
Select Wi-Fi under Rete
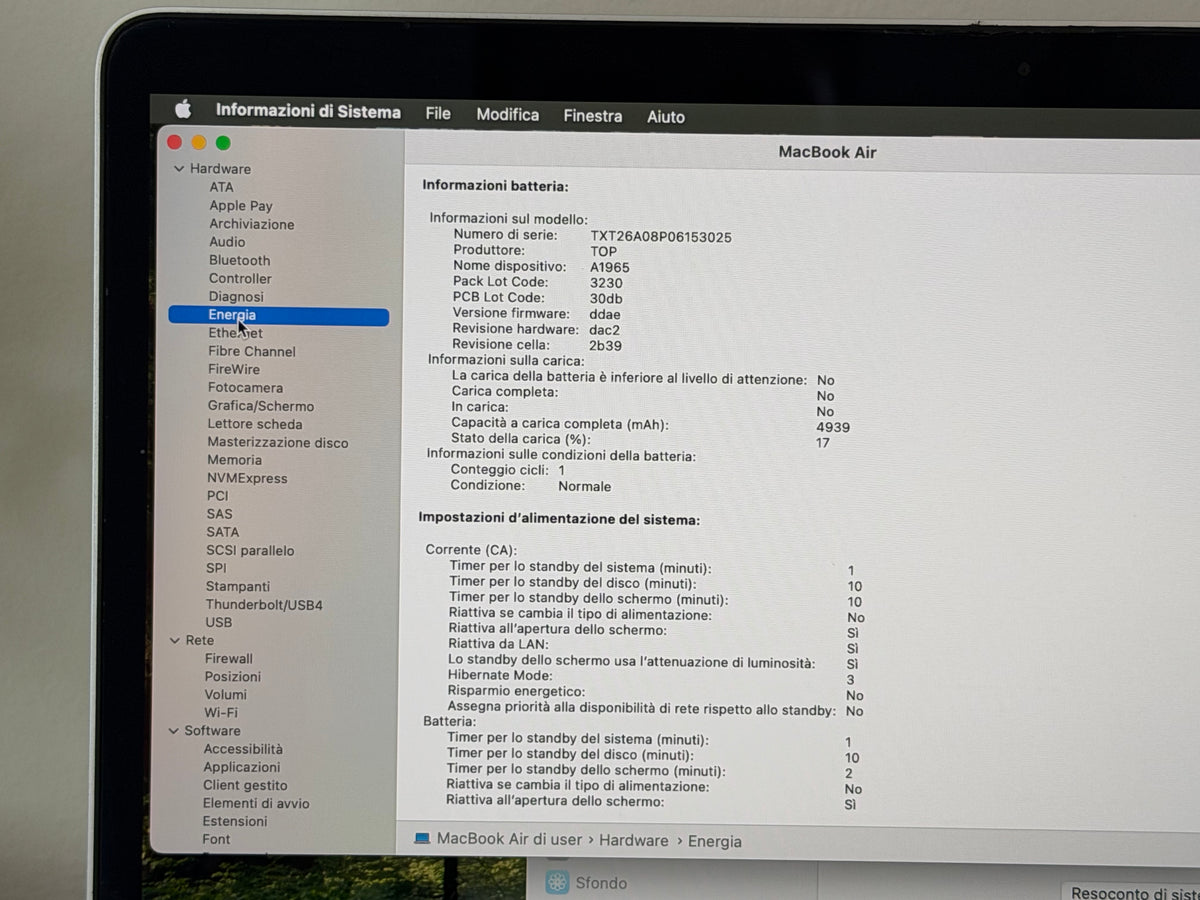(x=221, y=713)
